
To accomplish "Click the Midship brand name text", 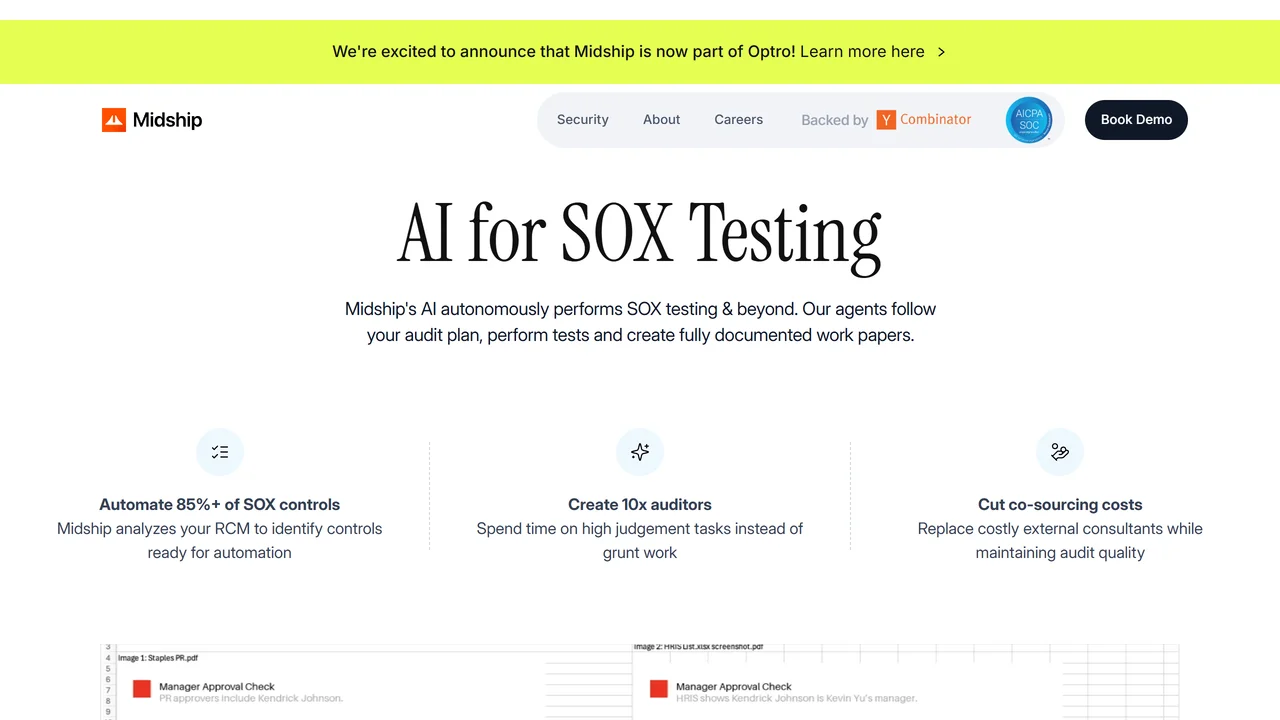I will pyautogui.click(x=167, y=120).
